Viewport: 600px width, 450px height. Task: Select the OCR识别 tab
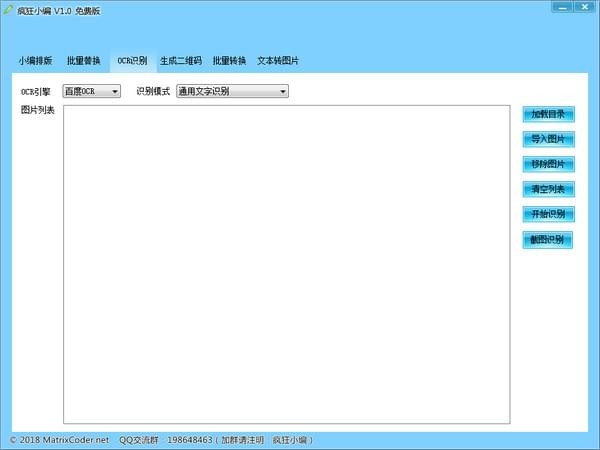(x=132, y=60)
